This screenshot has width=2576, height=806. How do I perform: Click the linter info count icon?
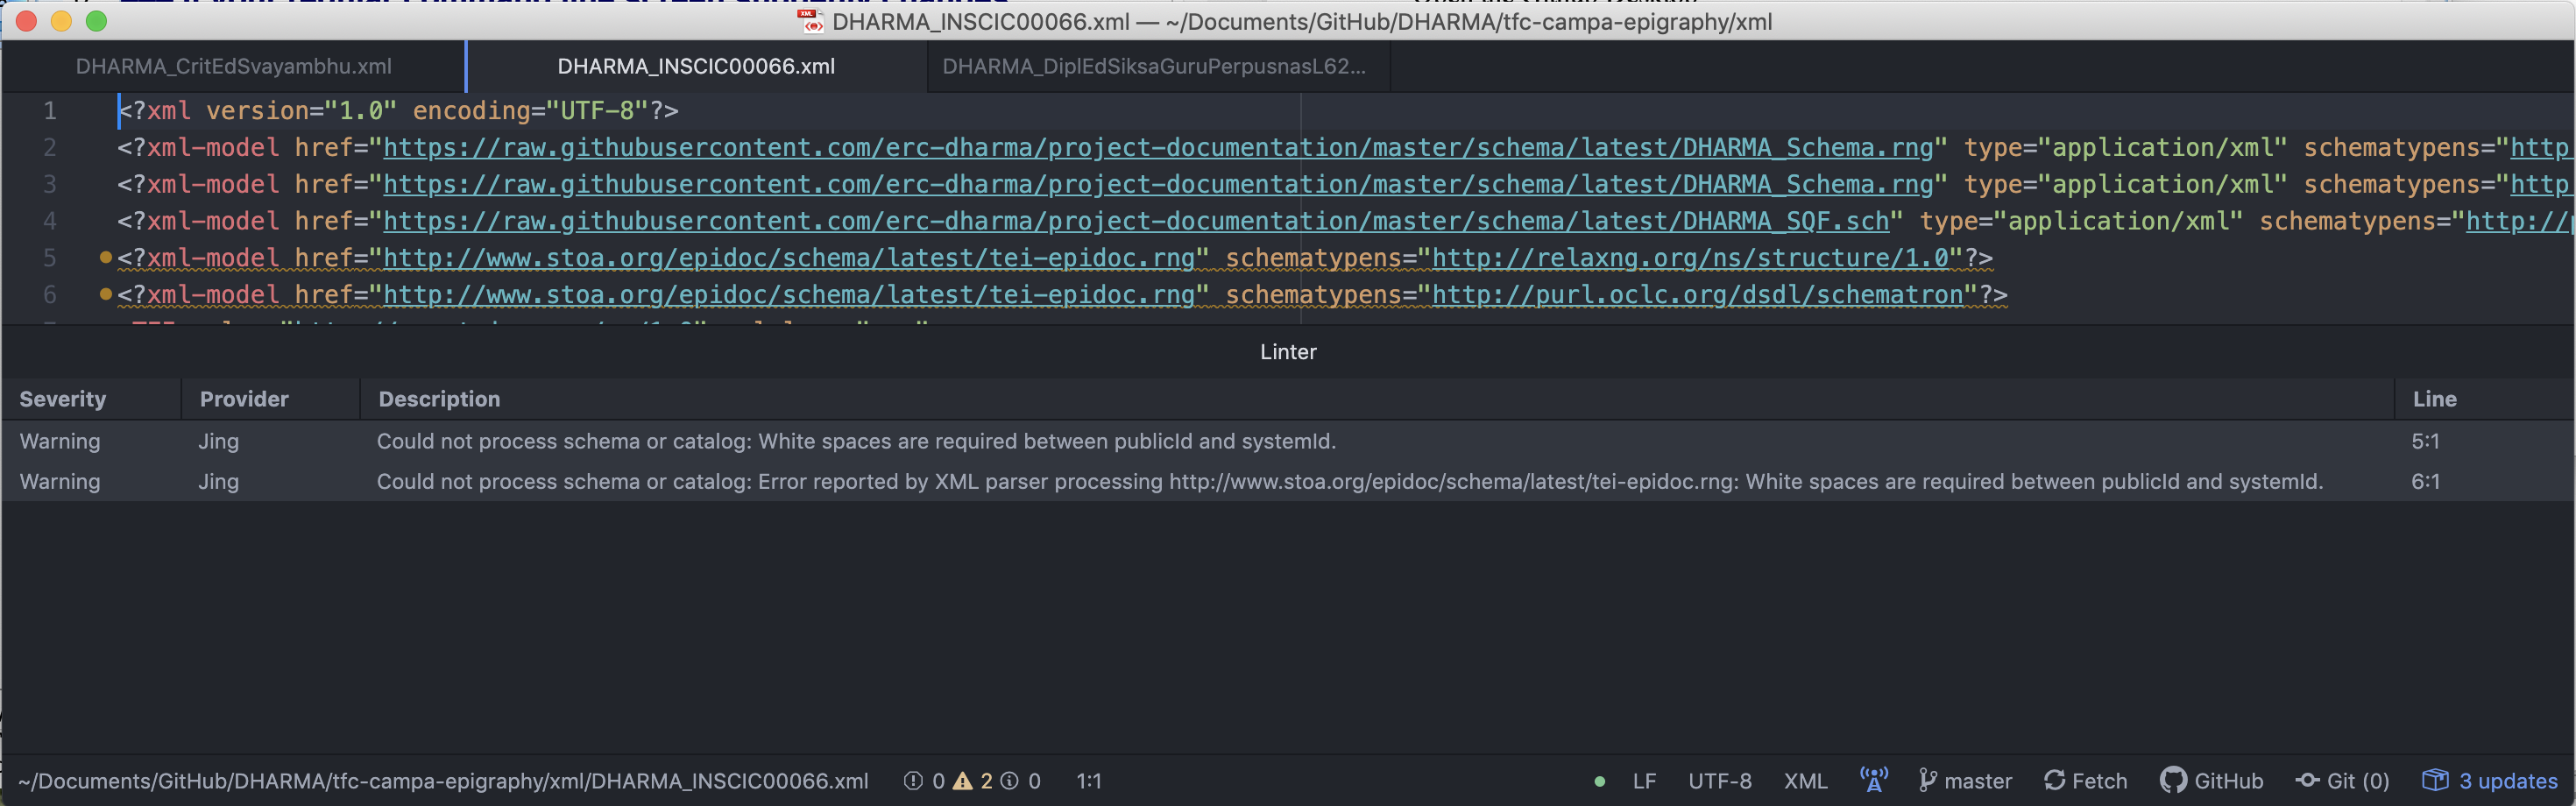(1010, 781)
